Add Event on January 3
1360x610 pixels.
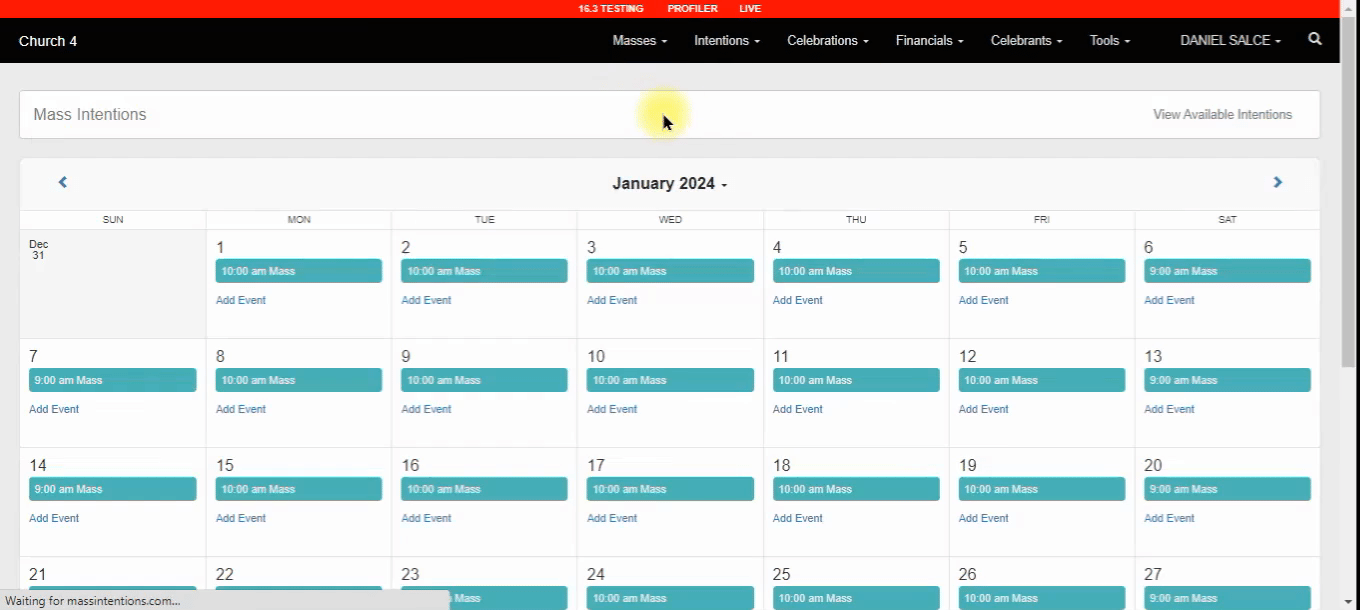coord(612,300)
